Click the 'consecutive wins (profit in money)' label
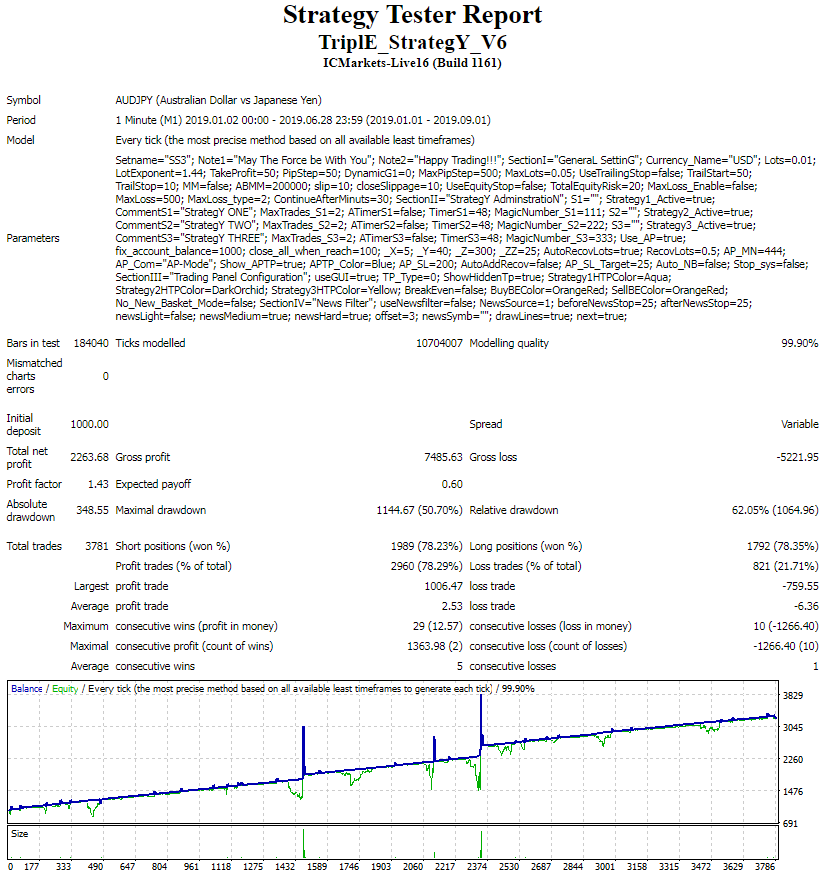 [x=196, y=626]
